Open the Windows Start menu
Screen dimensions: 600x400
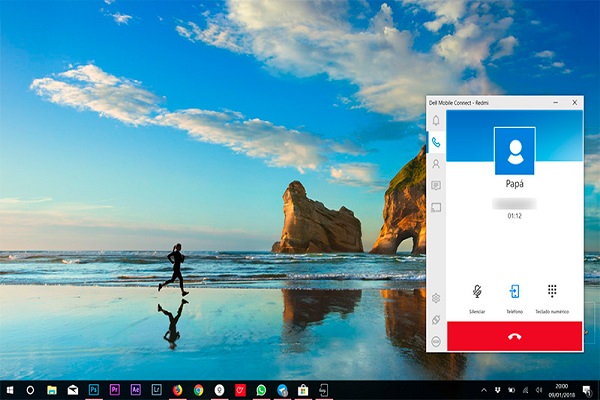tap(9, 389)
